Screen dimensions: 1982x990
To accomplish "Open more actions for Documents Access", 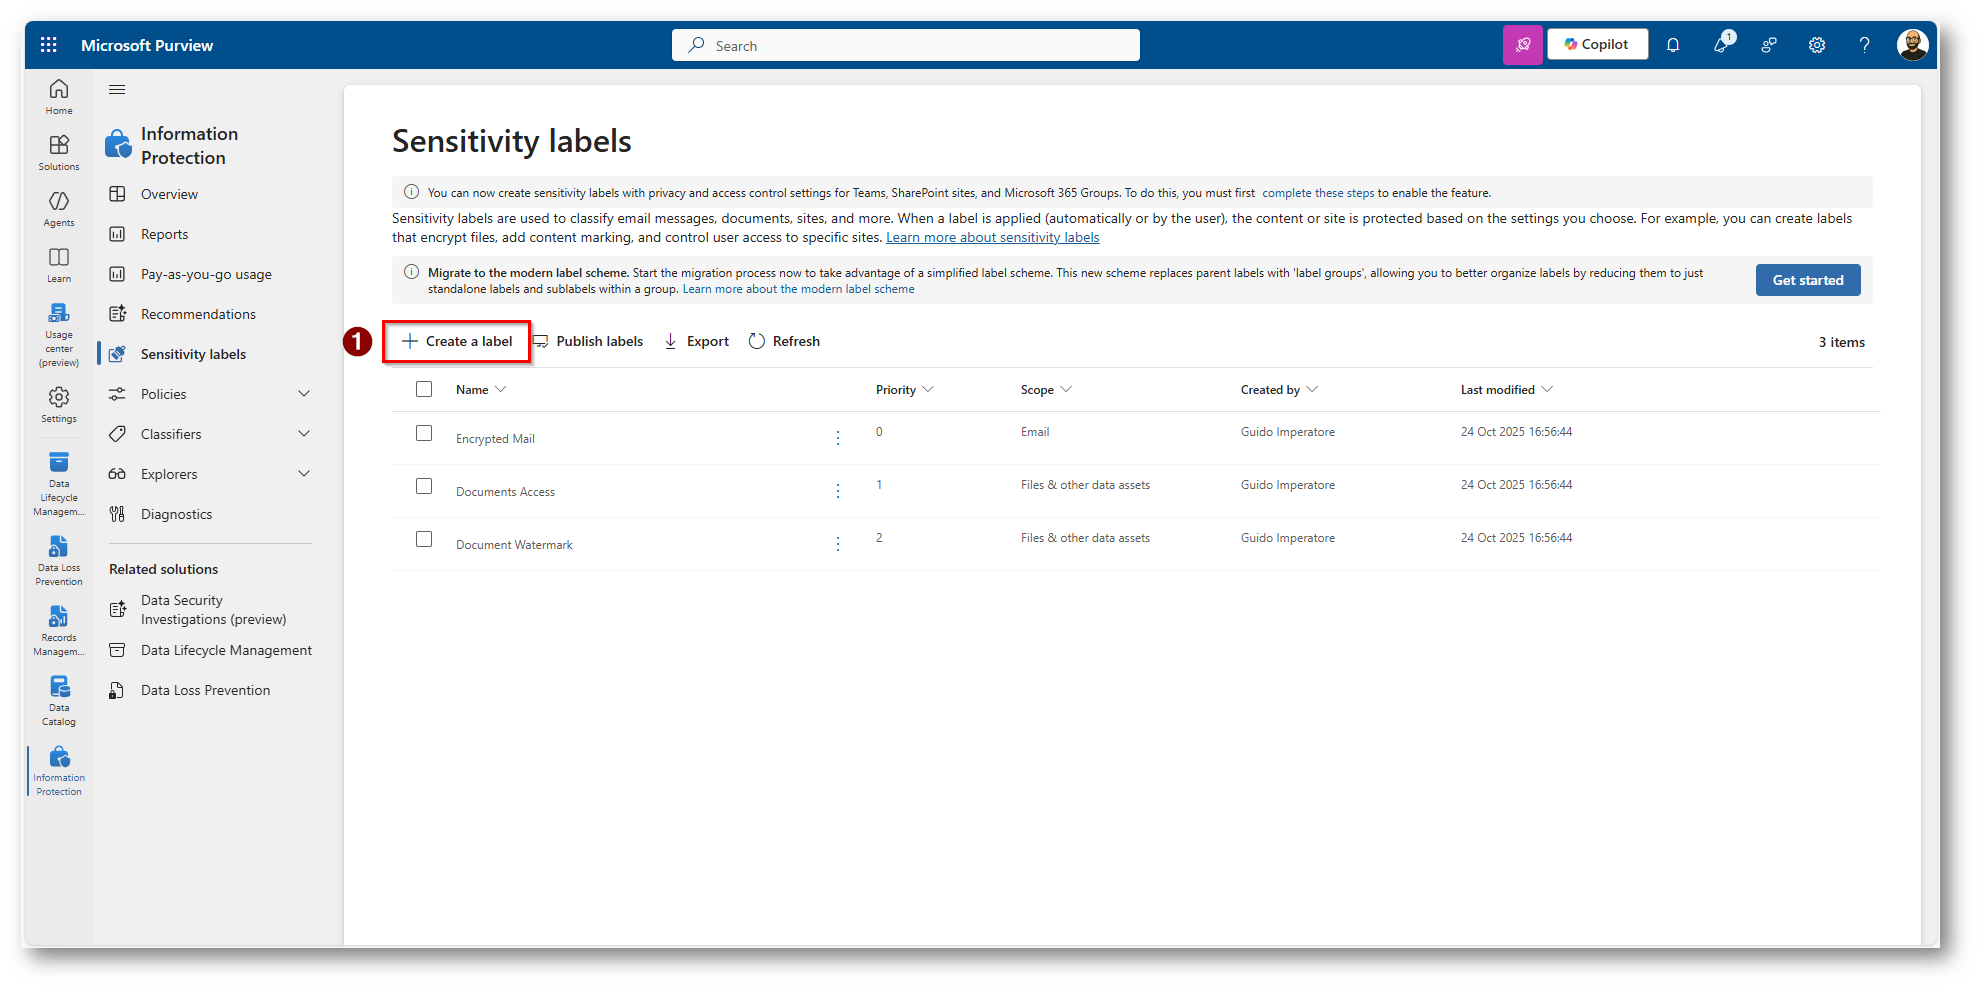I will (838, 491).
